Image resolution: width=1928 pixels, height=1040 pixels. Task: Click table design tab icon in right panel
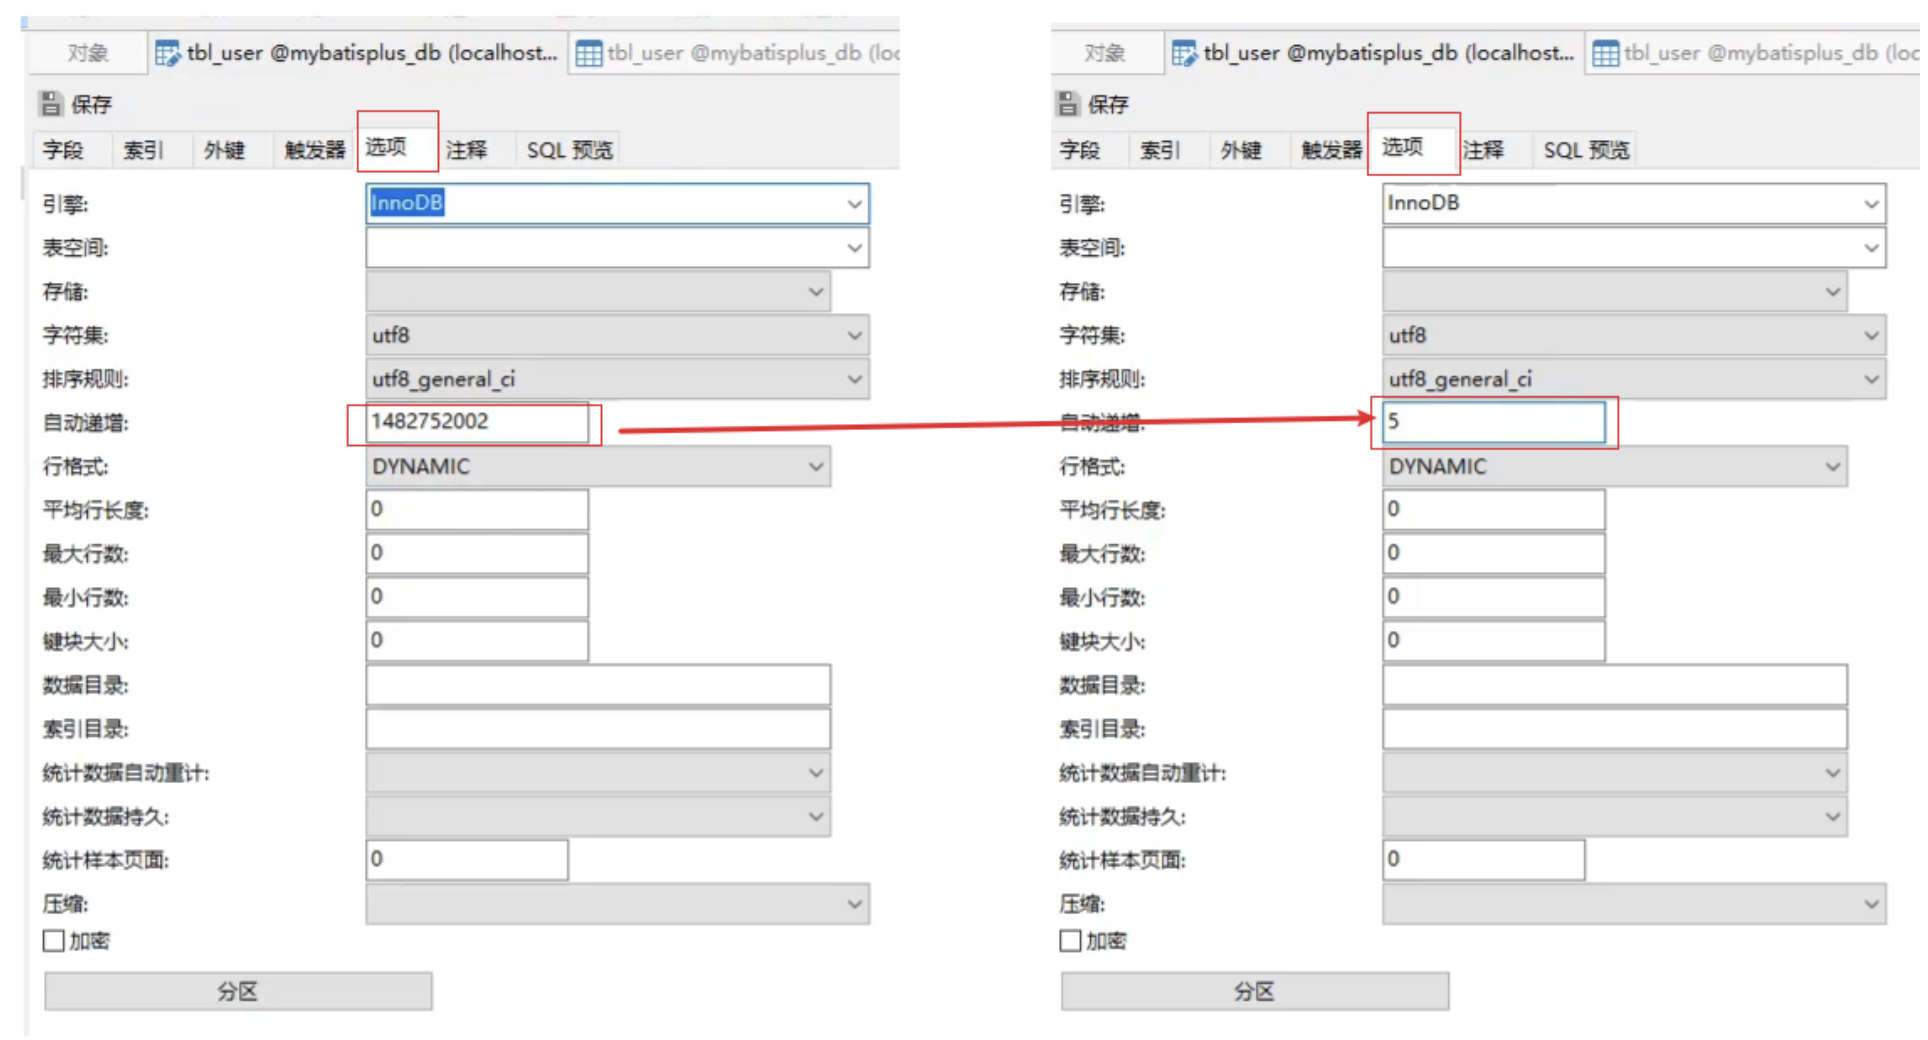click(x=1184, y=53)
